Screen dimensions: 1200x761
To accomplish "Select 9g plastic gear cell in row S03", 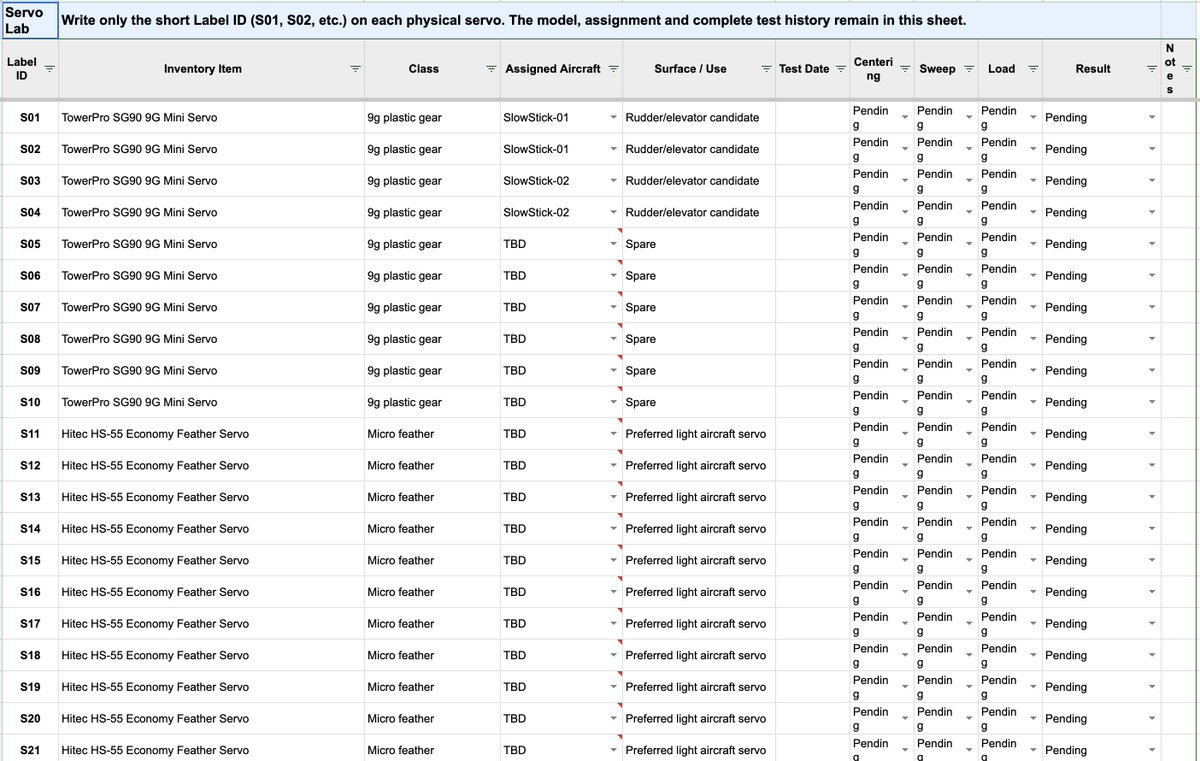I will [x=432, y=181].
